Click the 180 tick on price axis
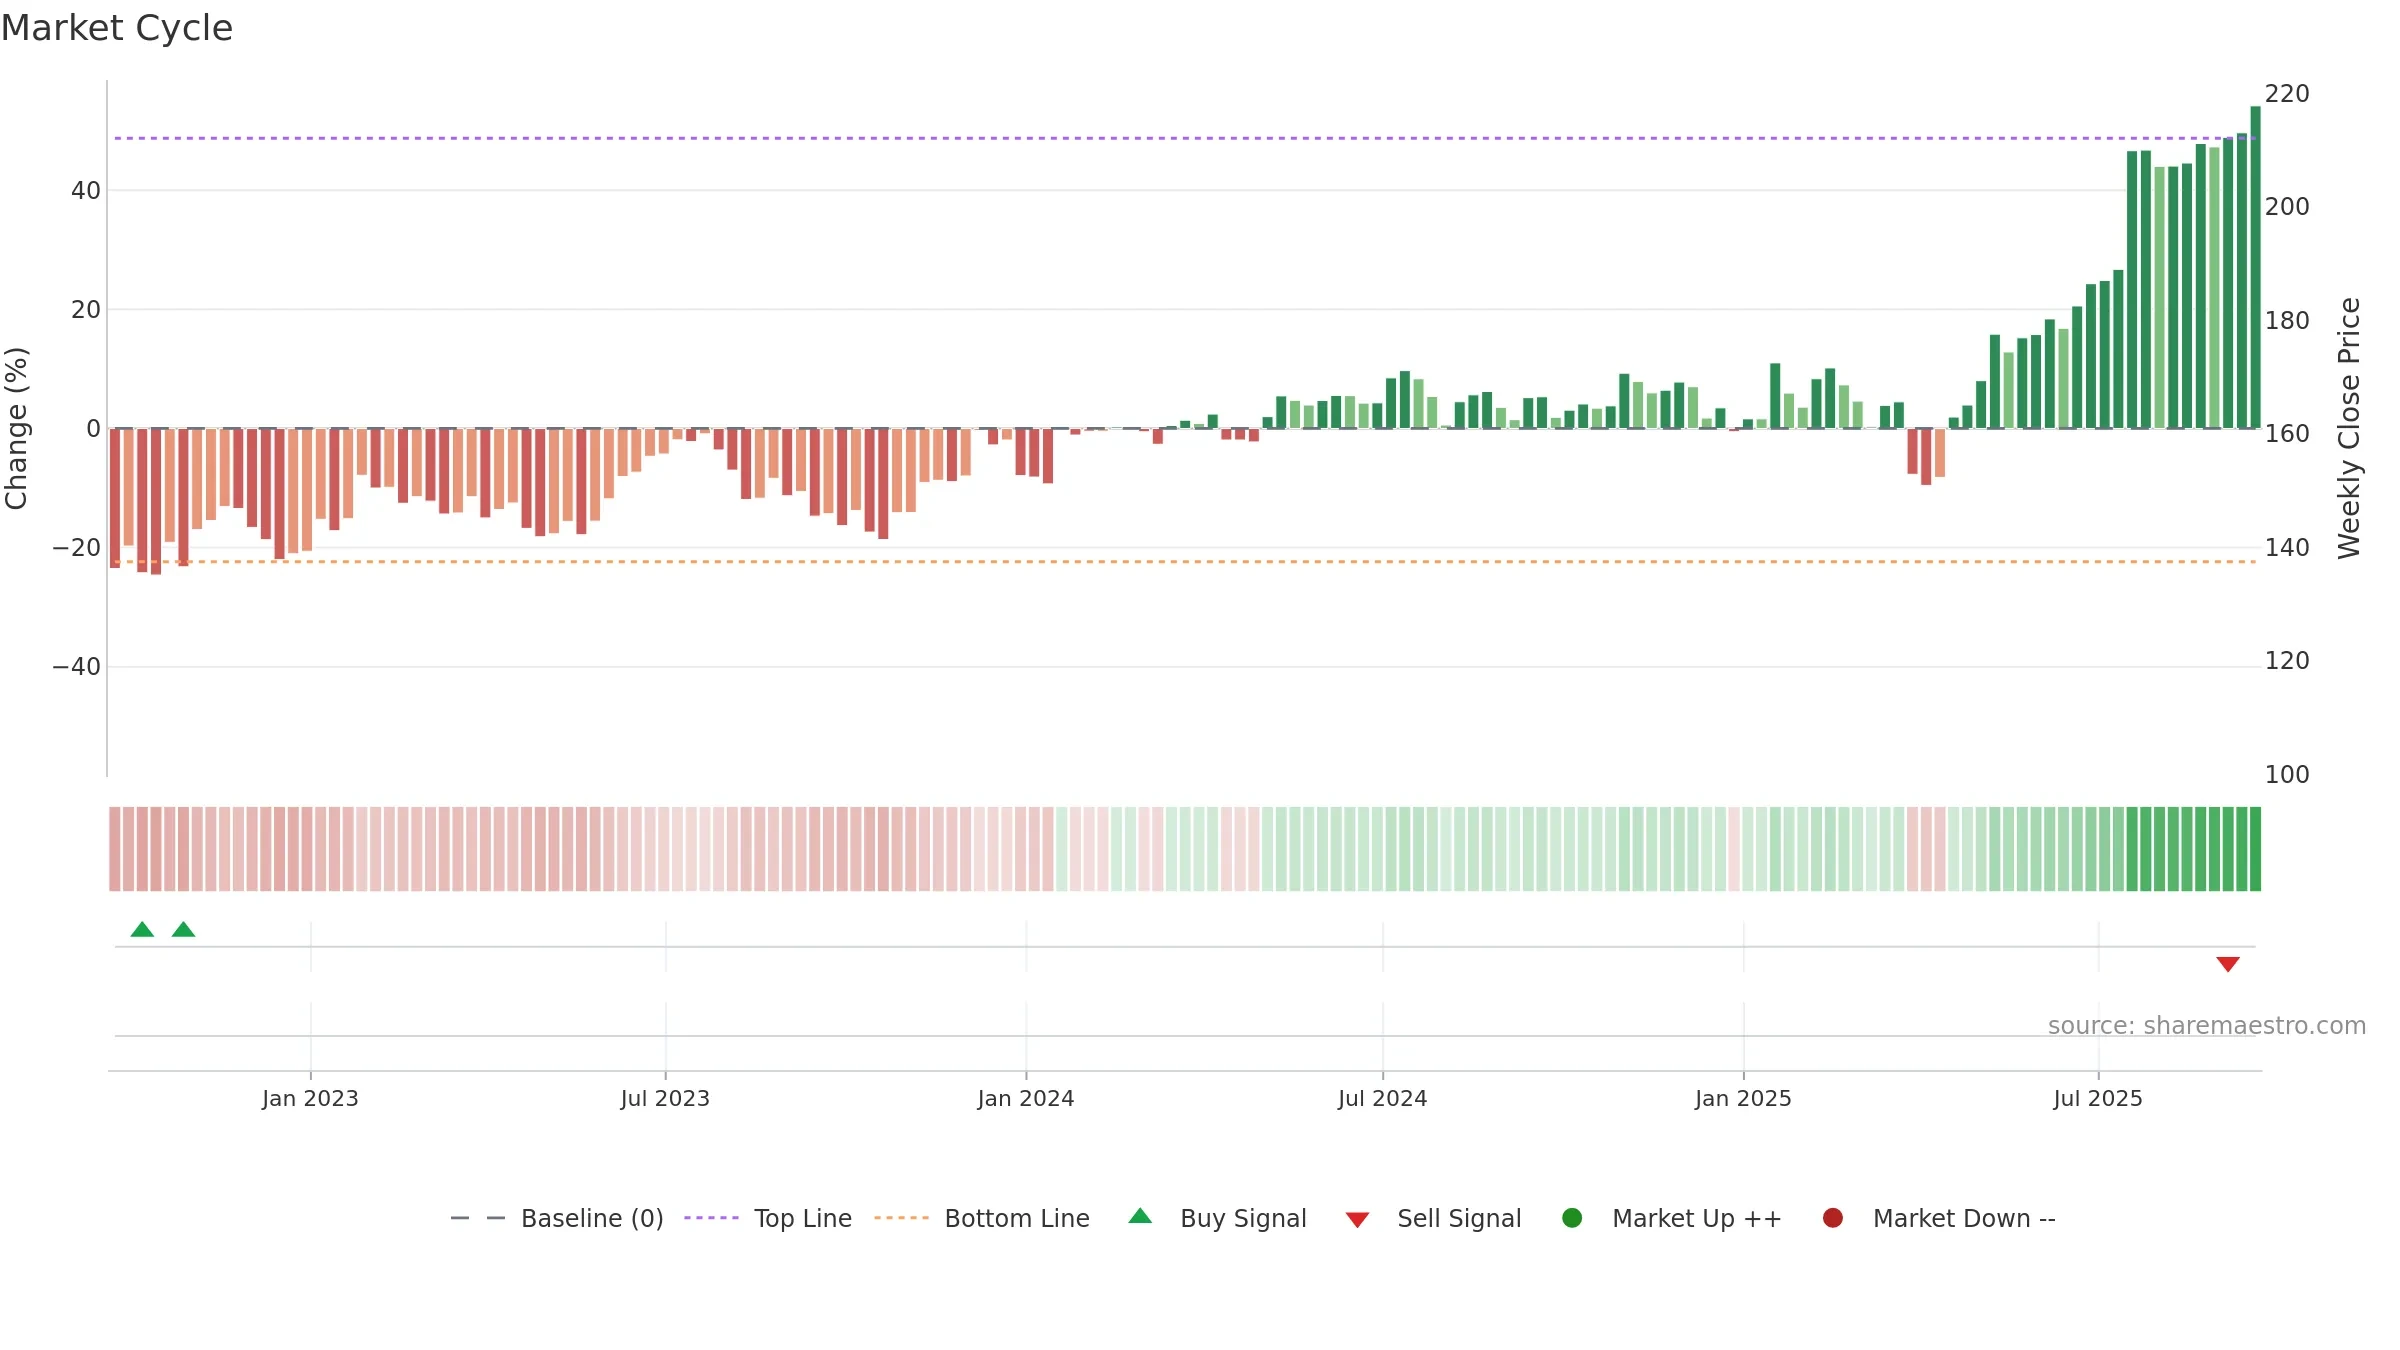2400x1350 pixels. click(x=2287, y=321)
